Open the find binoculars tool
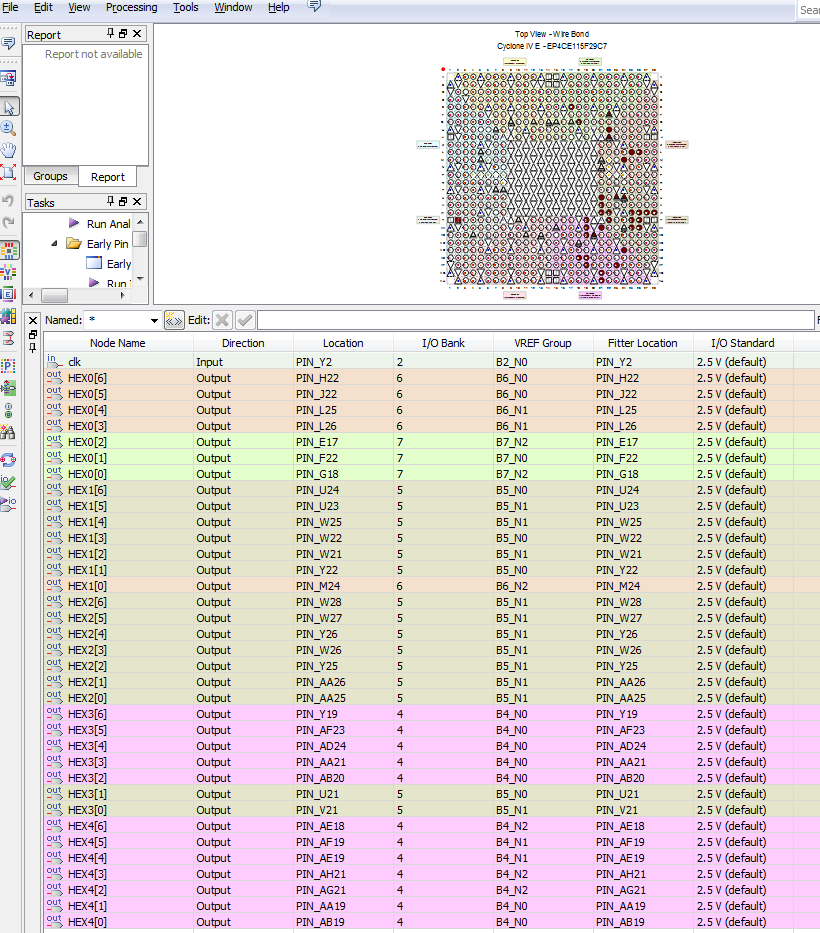Viewport: 820px width, 933px height. 9,432
